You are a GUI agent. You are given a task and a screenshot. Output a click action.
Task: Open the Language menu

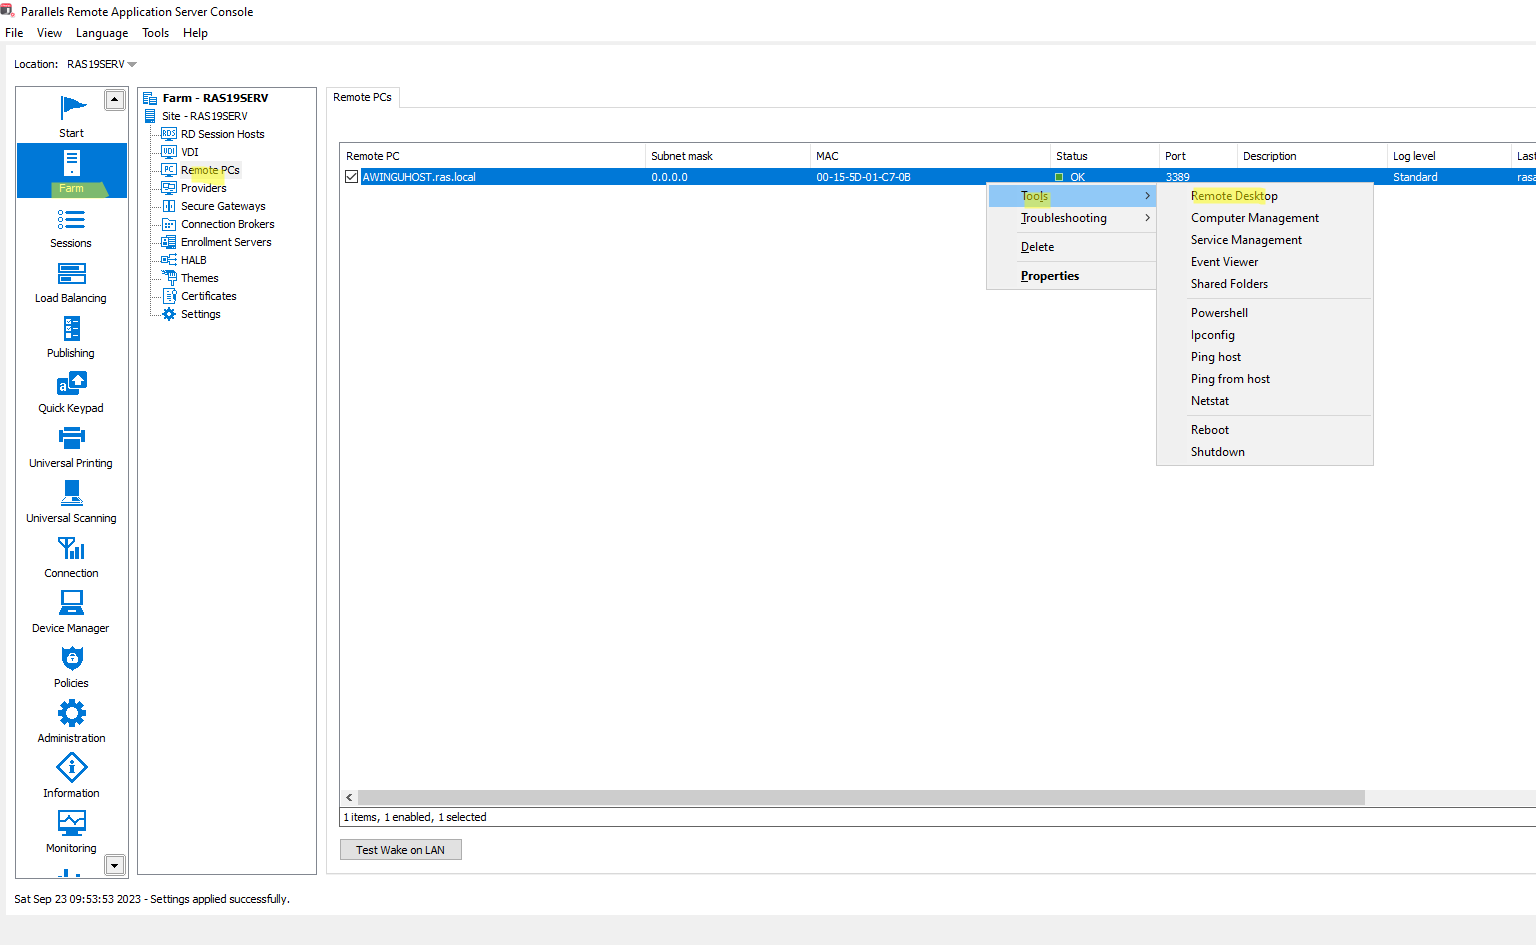pyautogui.click(x=102, y=33)
